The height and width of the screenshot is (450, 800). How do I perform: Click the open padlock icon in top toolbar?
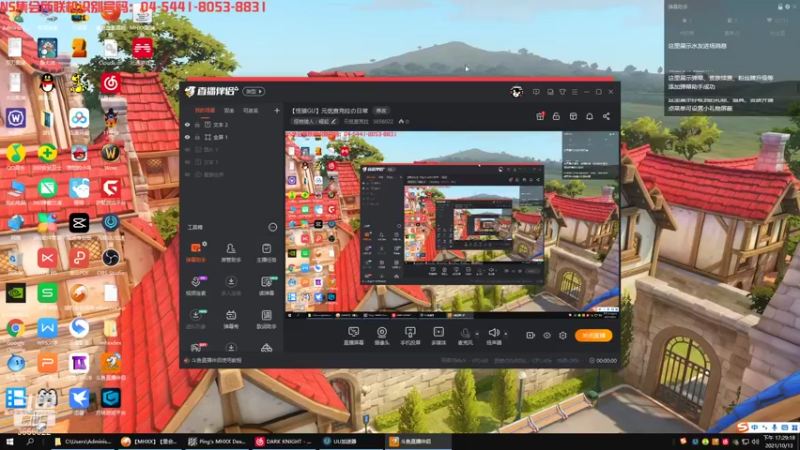556,116
